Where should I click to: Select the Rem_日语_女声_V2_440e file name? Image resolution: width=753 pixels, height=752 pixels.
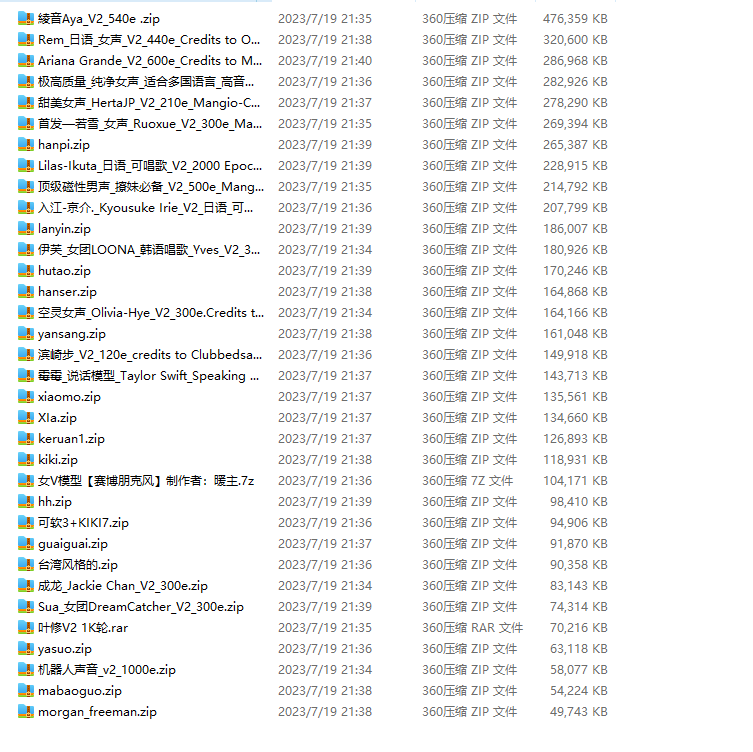(x=149, y=40)
